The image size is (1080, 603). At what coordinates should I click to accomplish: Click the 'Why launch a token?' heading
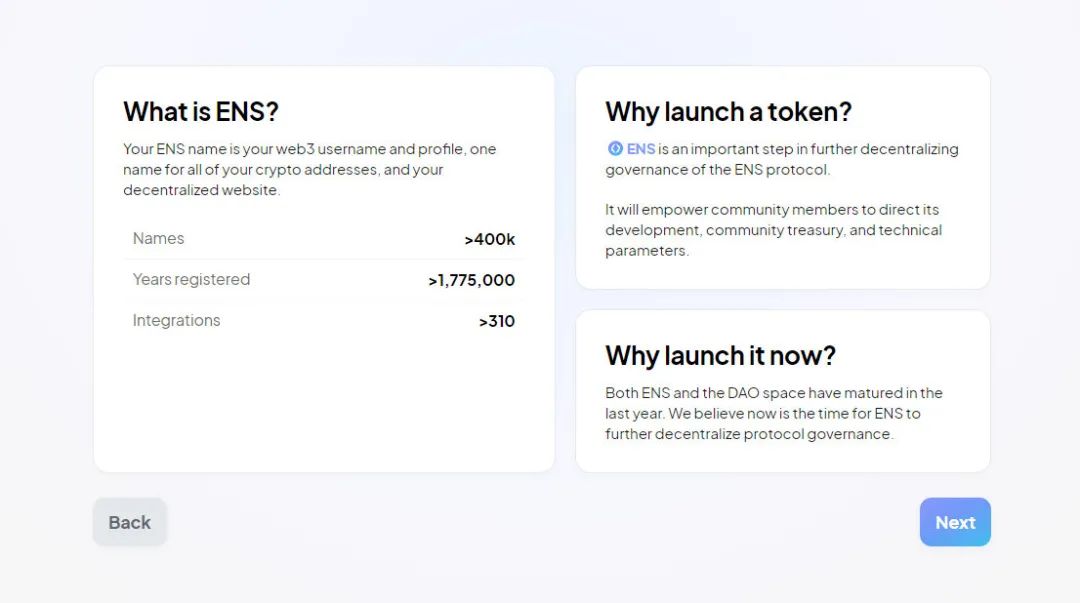click(x=728, y=111)
